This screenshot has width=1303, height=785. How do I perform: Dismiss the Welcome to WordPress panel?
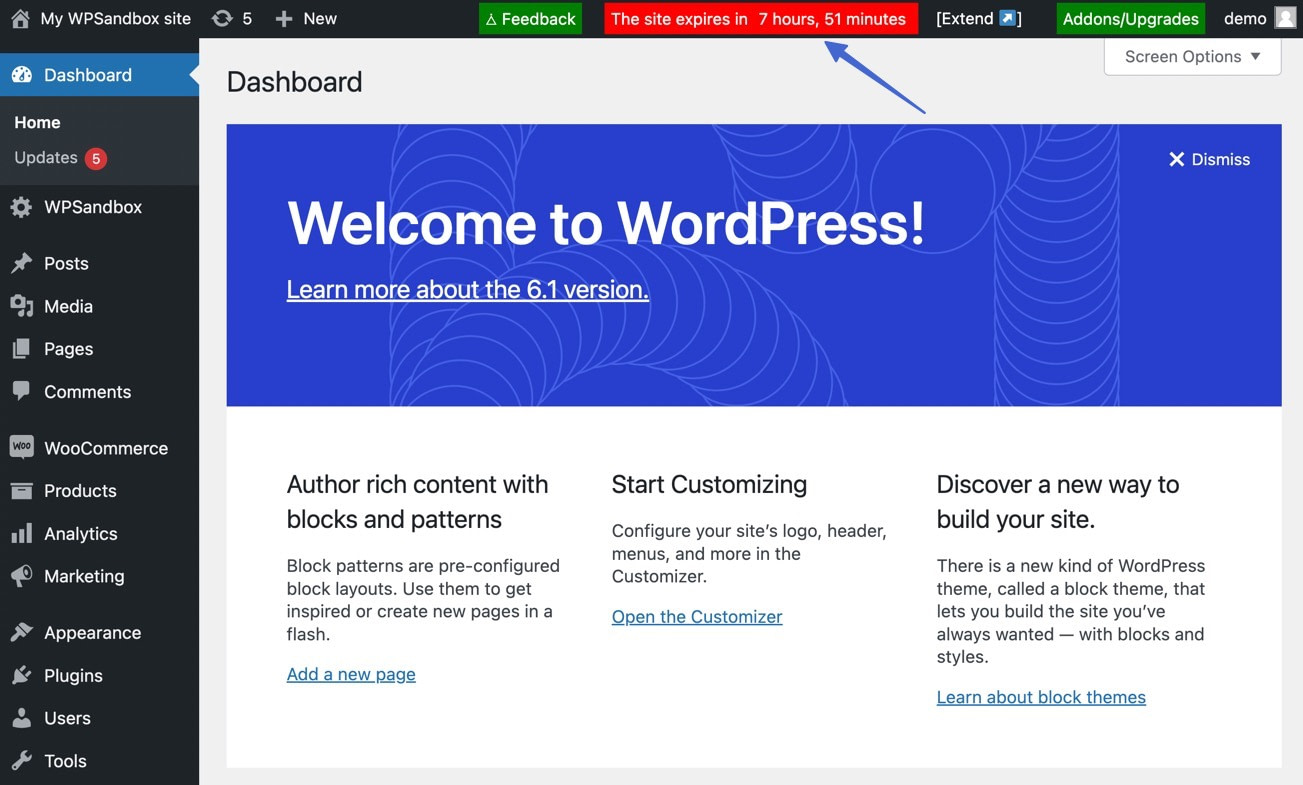point(1210,159)
